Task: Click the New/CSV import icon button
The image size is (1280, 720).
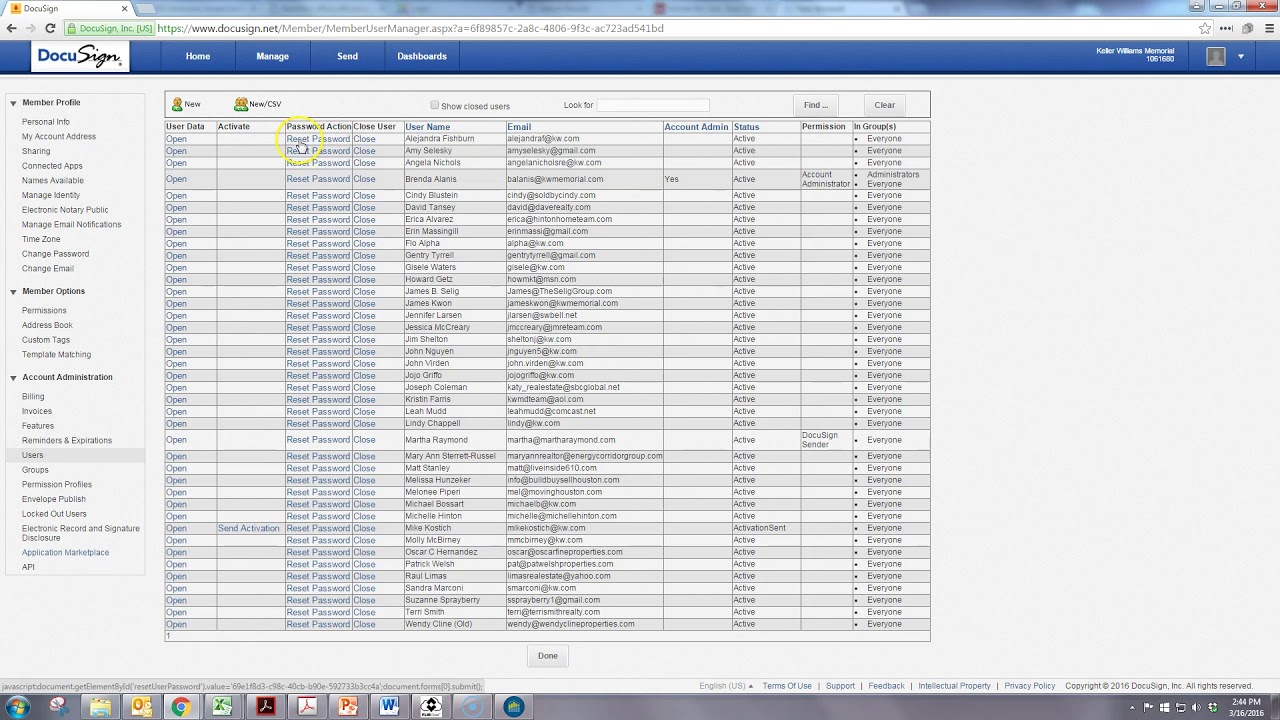Action: point(257,104)
